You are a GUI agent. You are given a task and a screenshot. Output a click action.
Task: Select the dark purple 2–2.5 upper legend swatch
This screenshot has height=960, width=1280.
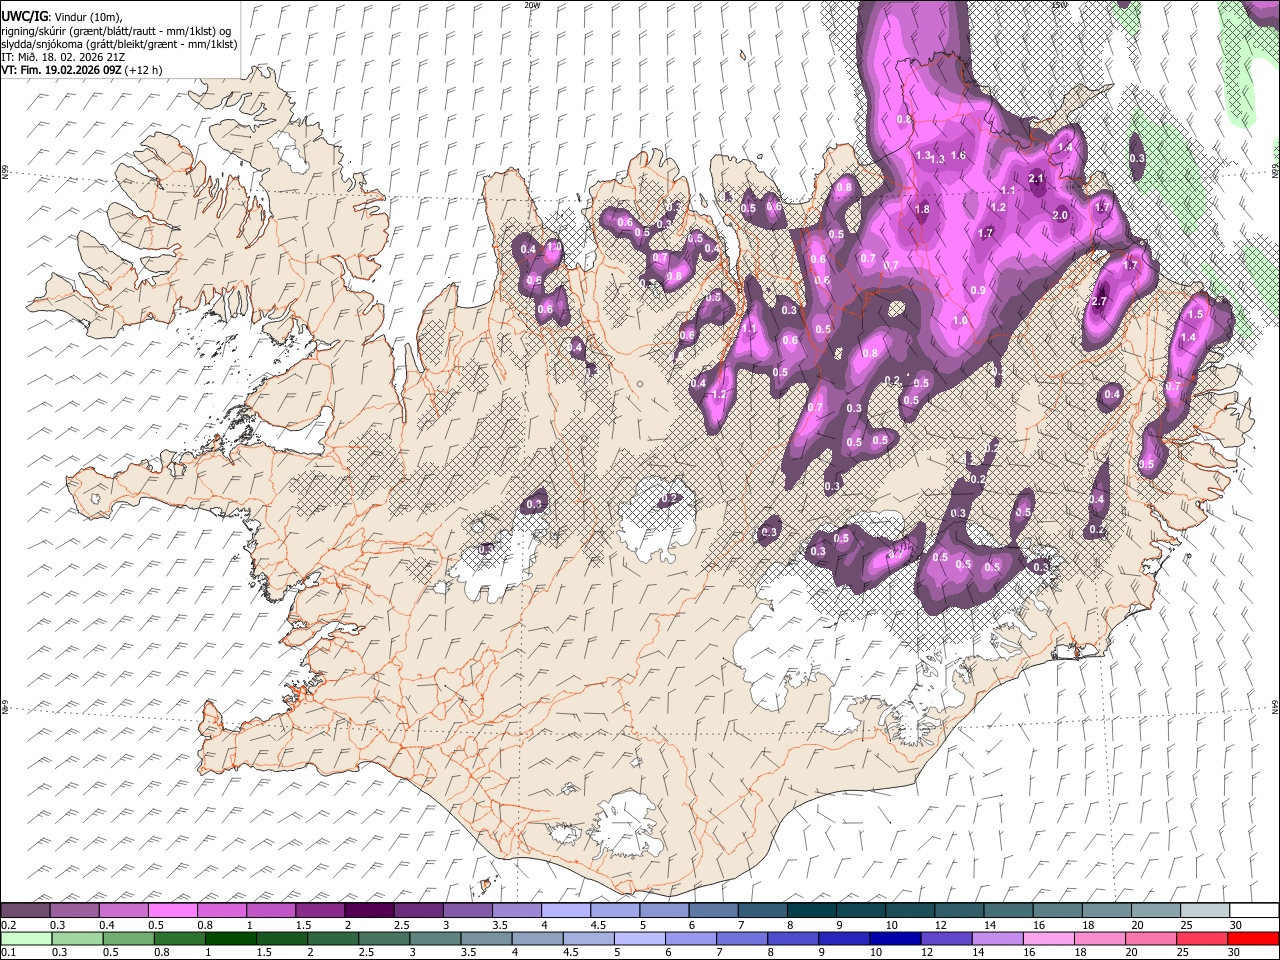[x=369, y=911]
